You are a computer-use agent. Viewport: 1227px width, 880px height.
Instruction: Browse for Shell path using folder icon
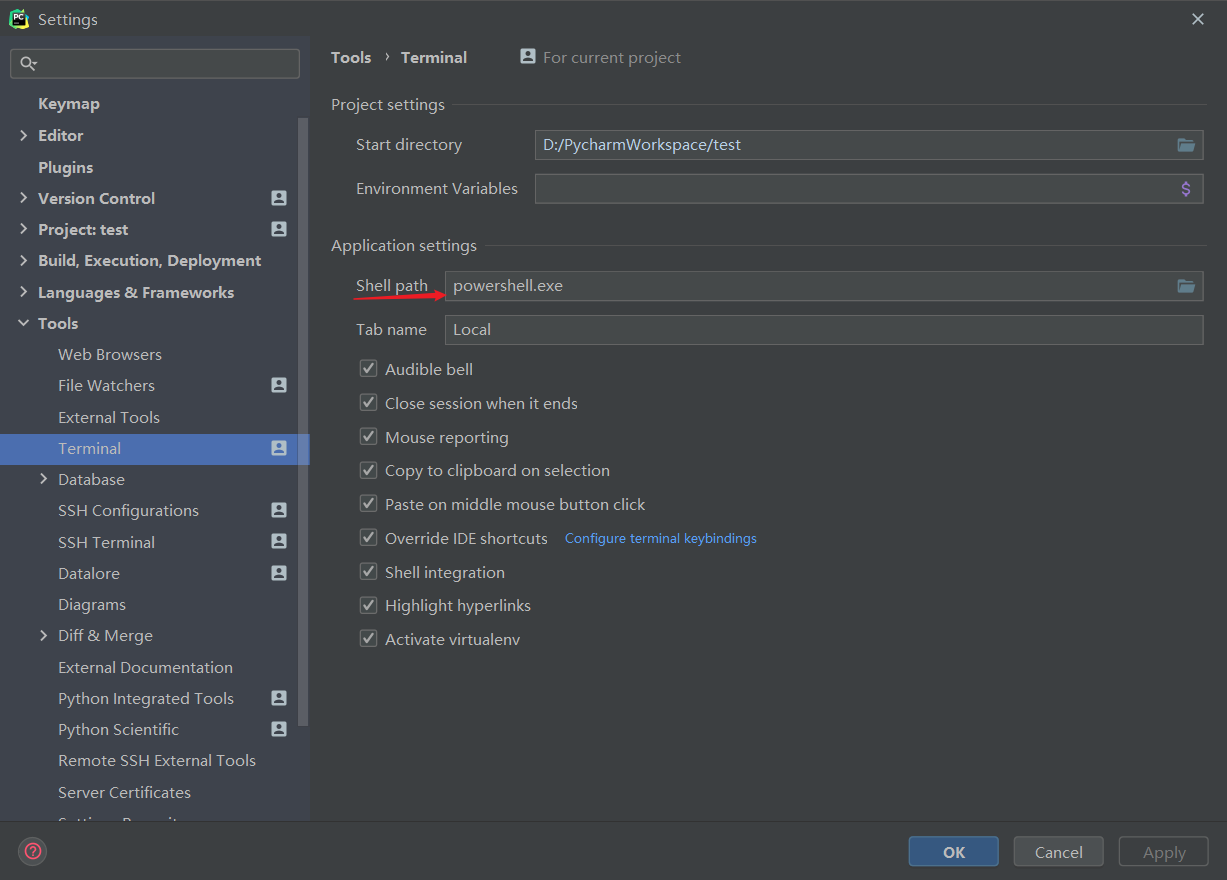(1186, 286)
